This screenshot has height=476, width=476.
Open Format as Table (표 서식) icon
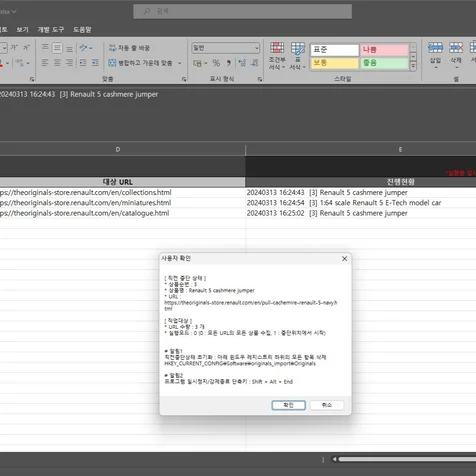(x=297, y=56)
